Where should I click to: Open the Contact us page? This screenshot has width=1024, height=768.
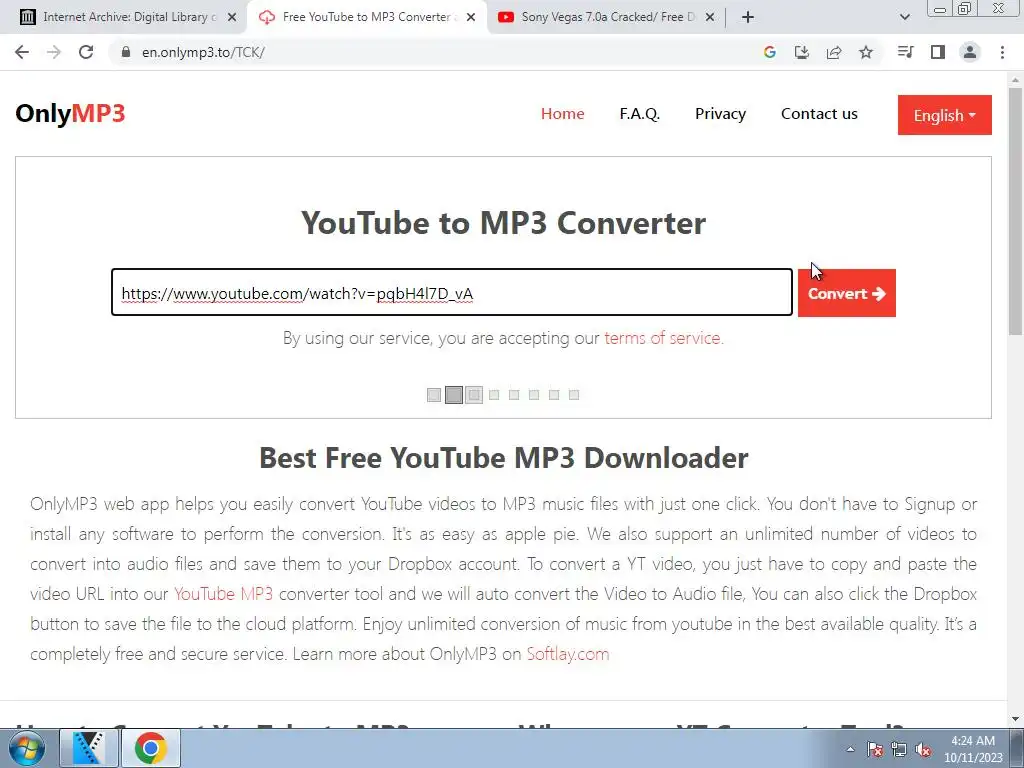coord(819,114)
